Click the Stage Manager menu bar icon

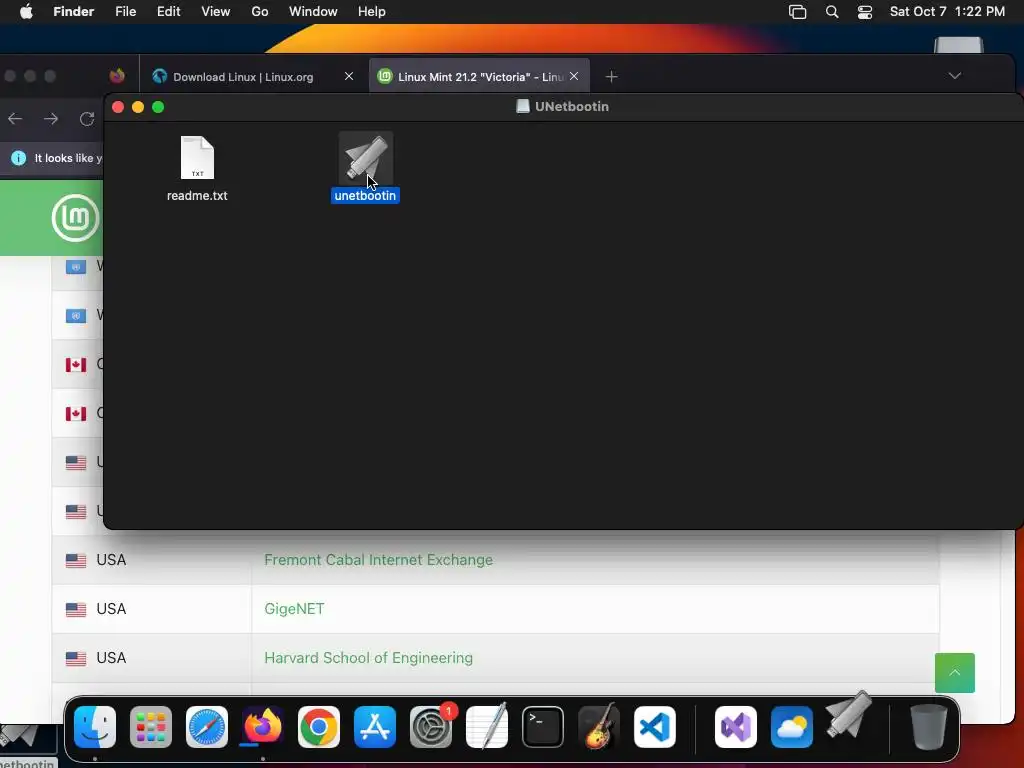click(x=797, y=12)
